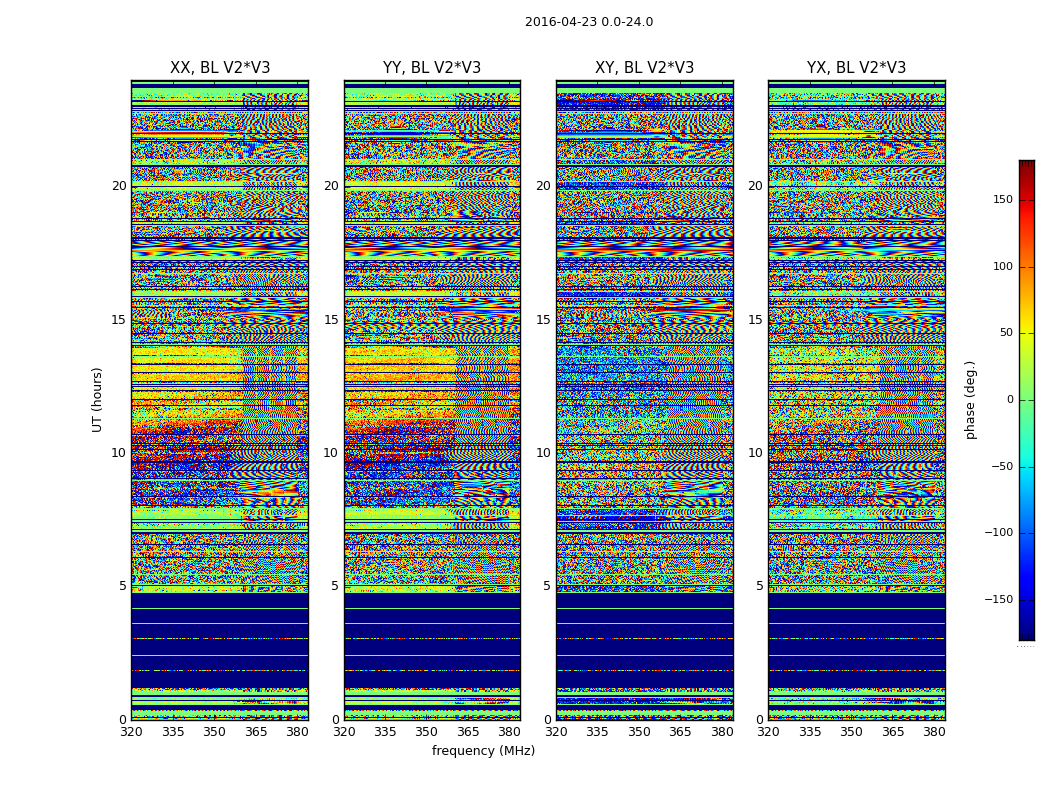Viewport: 1050px width, 800px height.
Task: Click y-tick "20" of the XX panel
Action: (119, 186)
